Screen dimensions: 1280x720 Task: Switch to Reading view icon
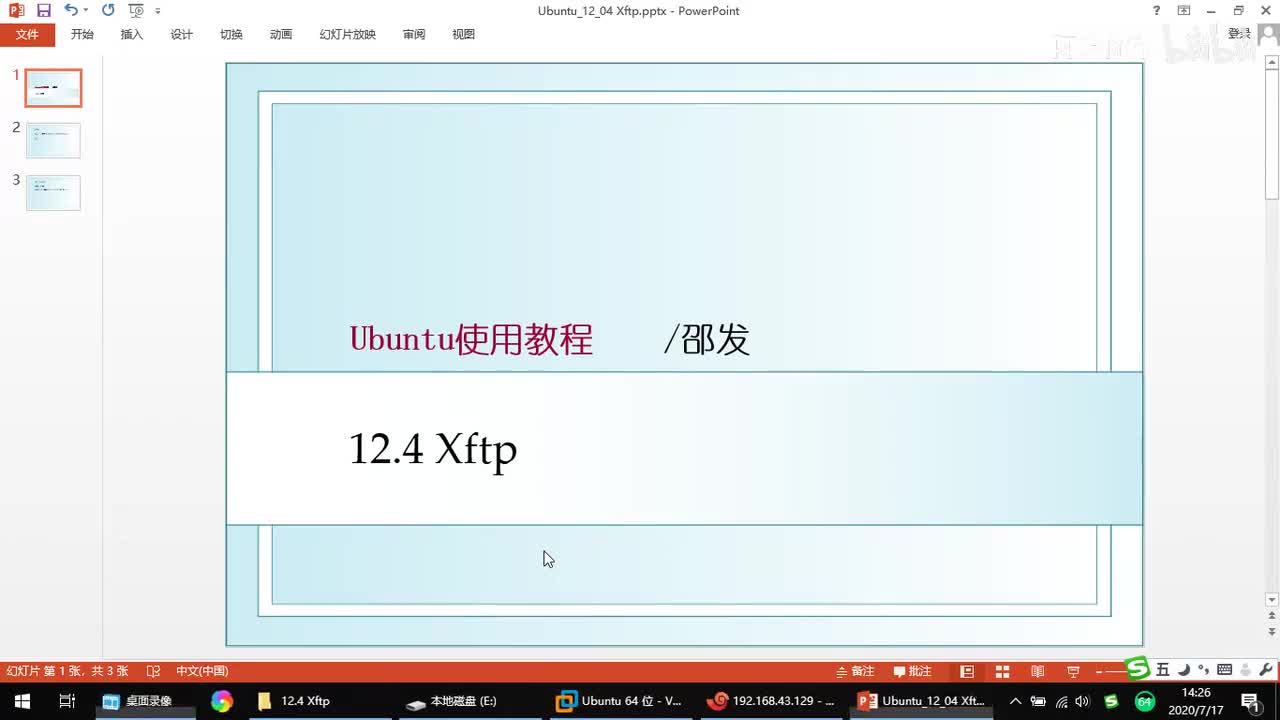pyautogui.click(x=1038, y=671)
